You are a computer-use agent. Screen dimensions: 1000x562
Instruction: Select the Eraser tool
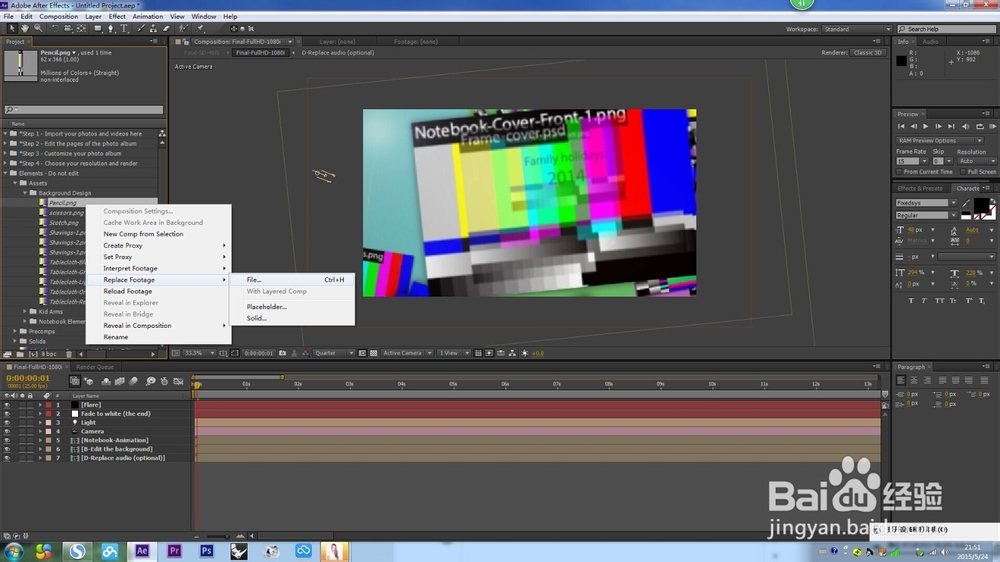[166, 29]
